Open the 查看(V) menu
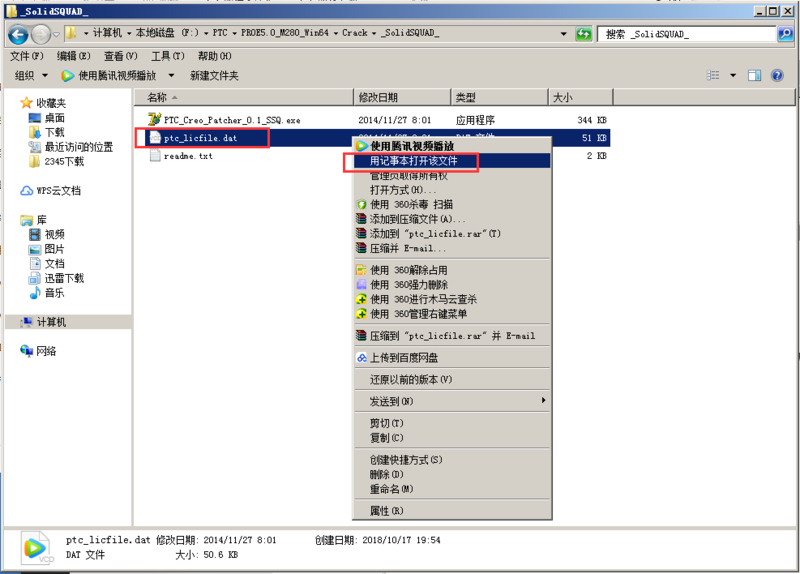Image resolution: width=800 pixels, height=574 pixels. pyautogui.click(x=121, y=56)
